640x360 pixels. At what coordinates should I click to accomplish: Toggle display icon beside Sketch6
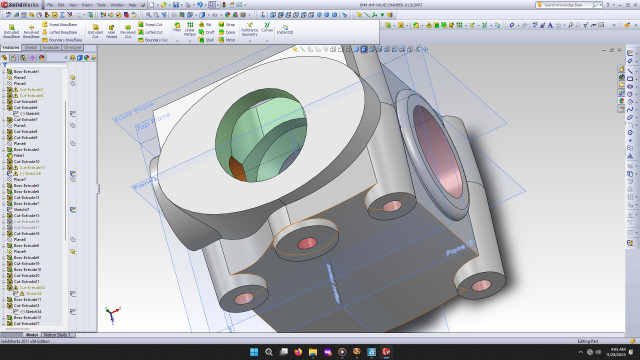pyautogui.click(x=73, y=113)
